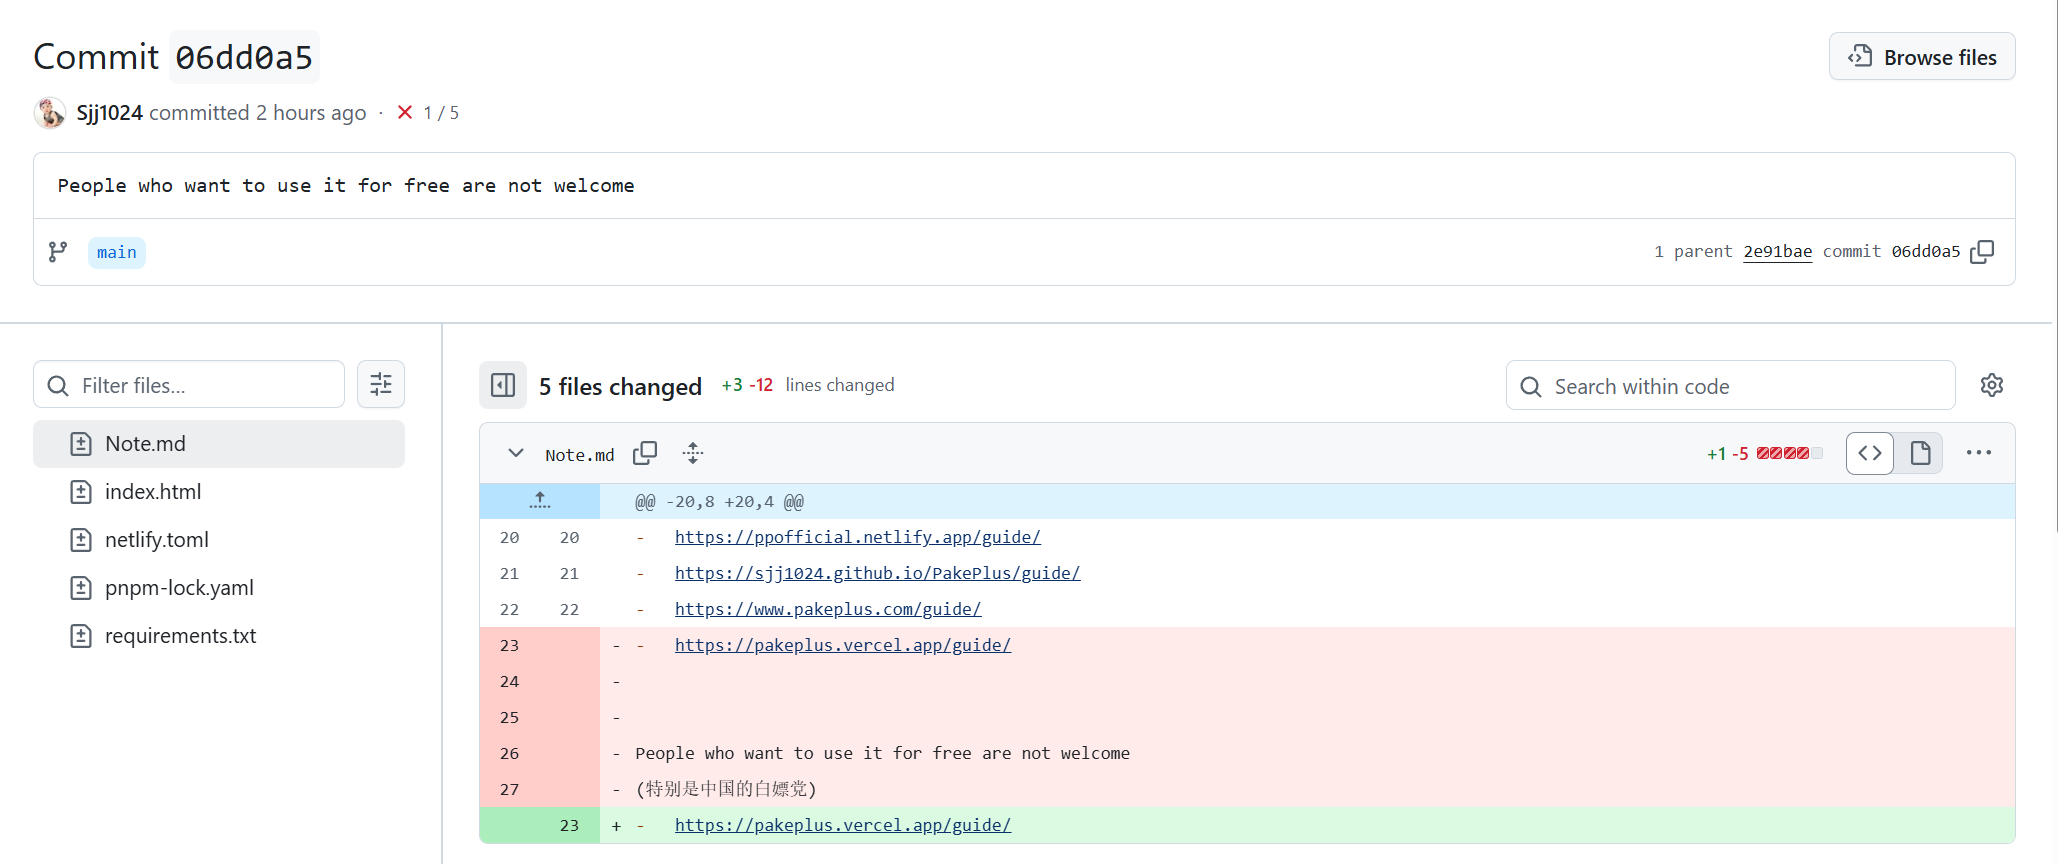Viewport: 2058px width, 864px height.
Task: Click the Browse files button
Action: (x=1921, y=57)
